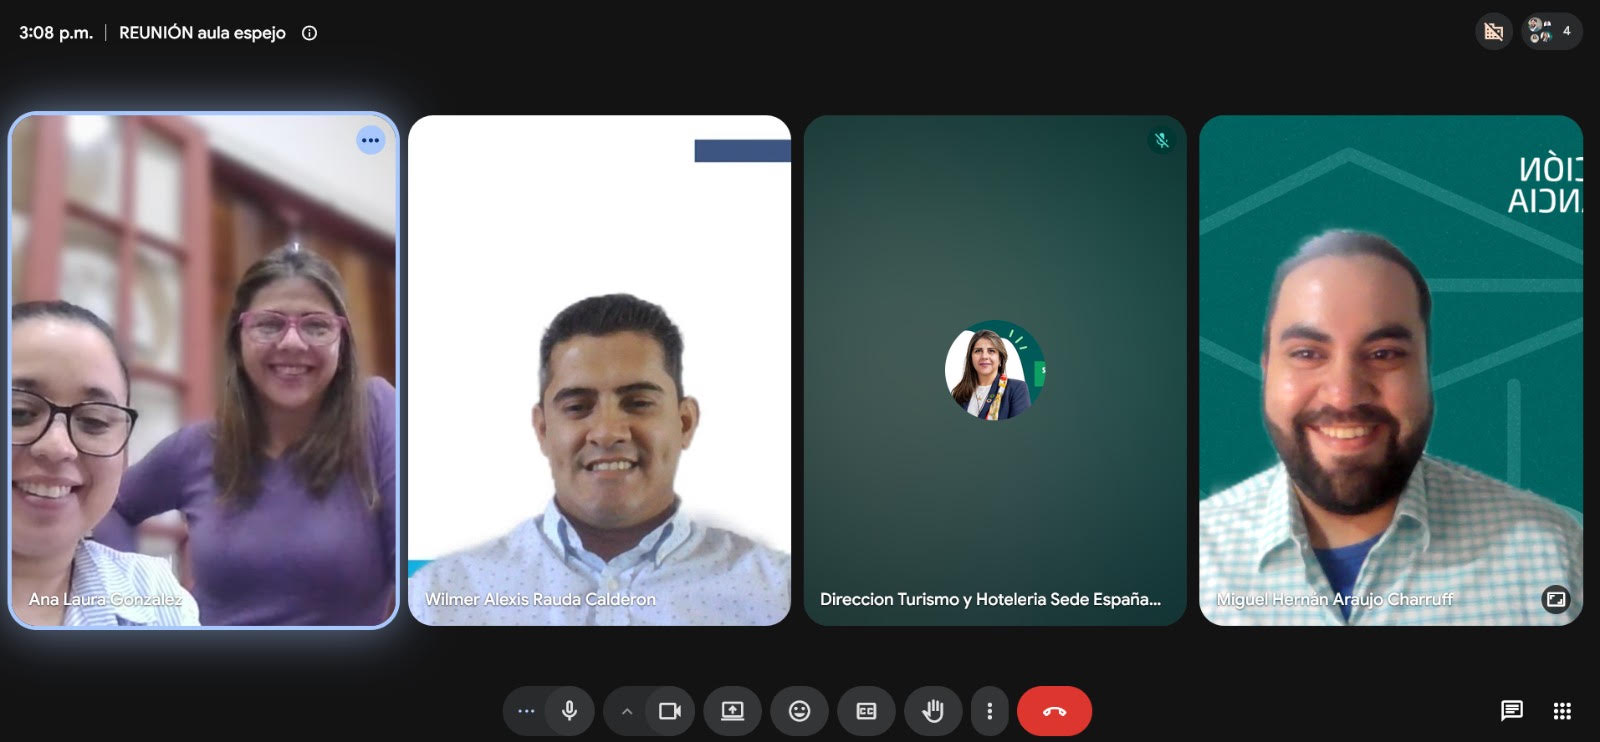The height and width of the screenshot is (742, 1600).
Task: Mute the microphone
Action: (x=570, y=711)
